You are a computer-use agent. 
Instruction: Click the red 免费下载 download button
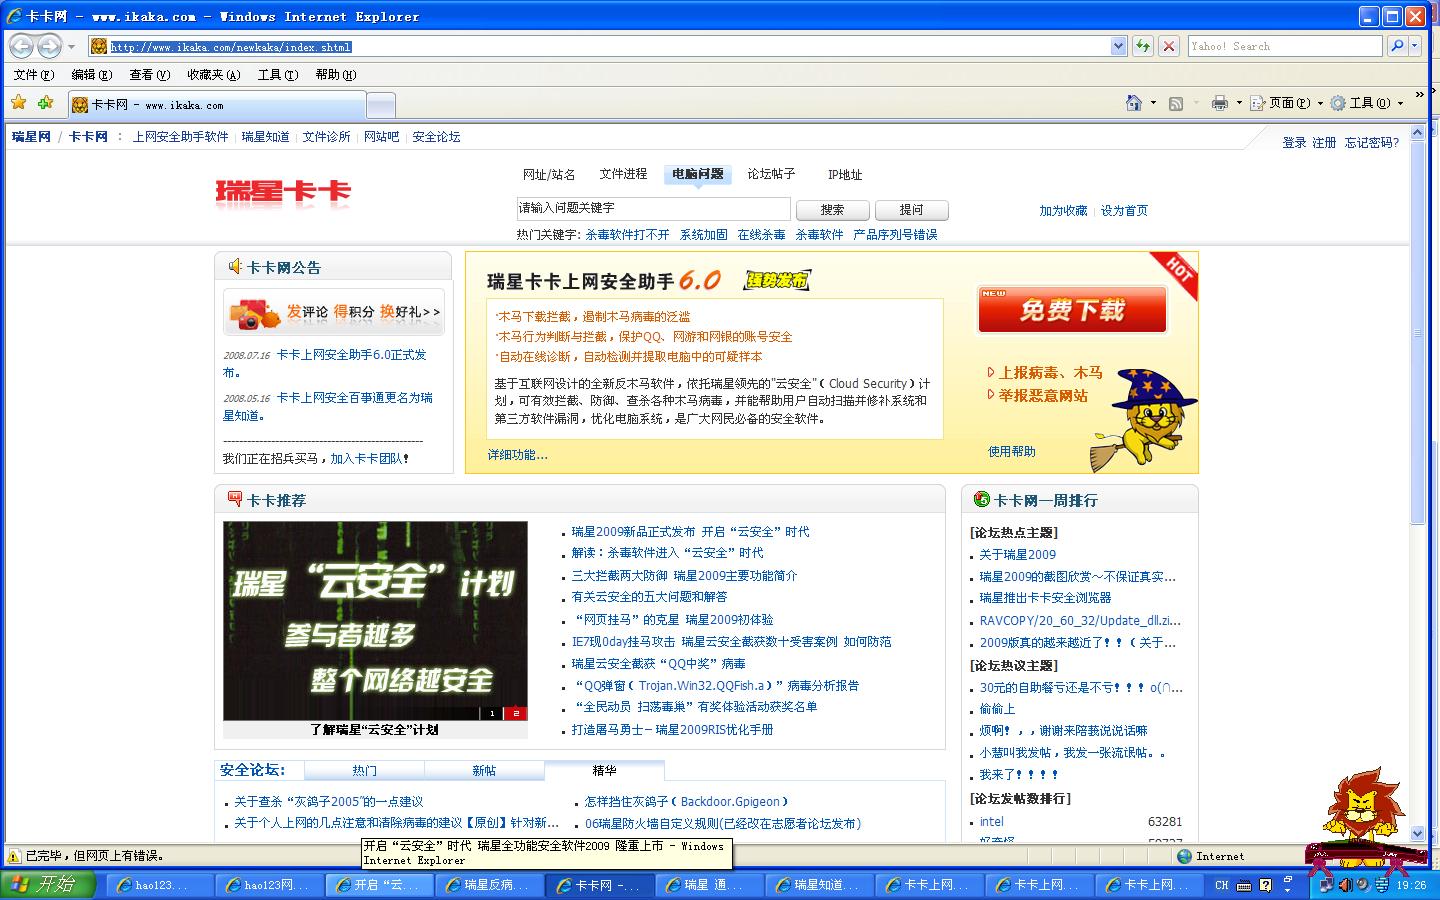coord(1072,310)
